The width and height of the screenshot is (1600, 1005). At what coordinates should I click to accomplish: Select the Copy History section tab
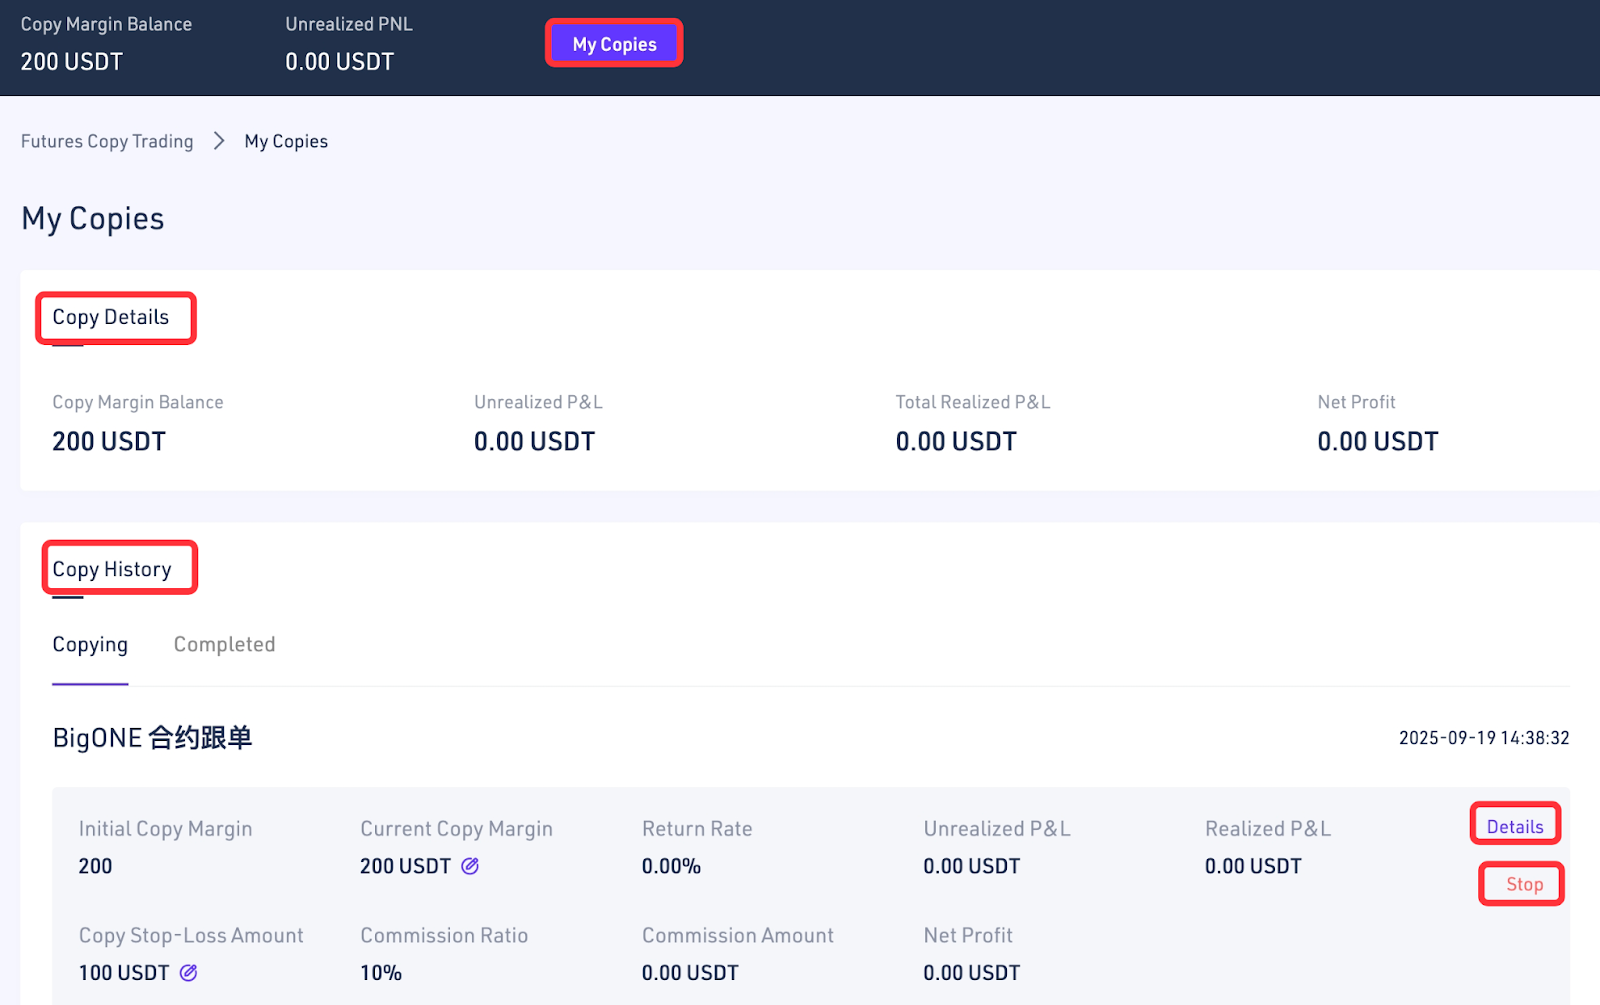(x=112, y=569)
